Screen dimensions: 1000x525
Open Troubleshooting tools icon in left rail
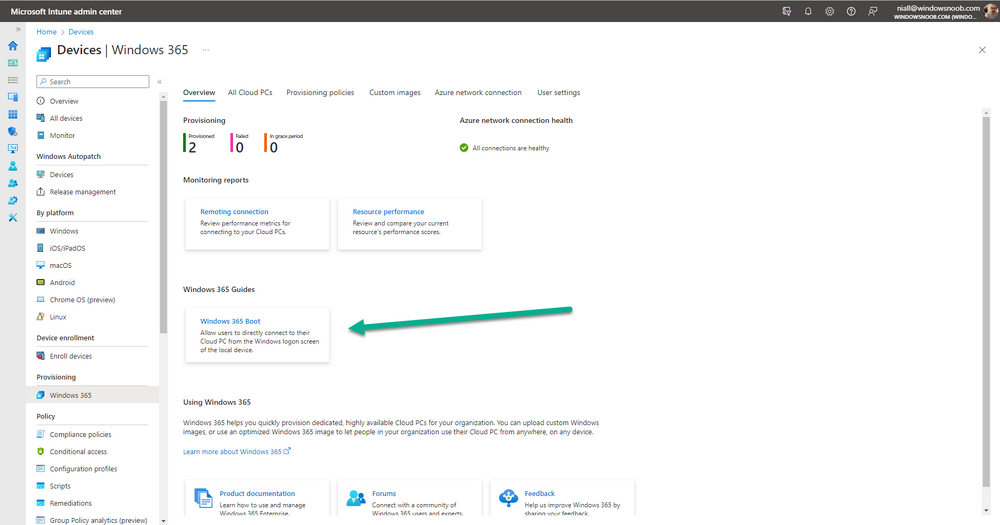click(13, 218)
